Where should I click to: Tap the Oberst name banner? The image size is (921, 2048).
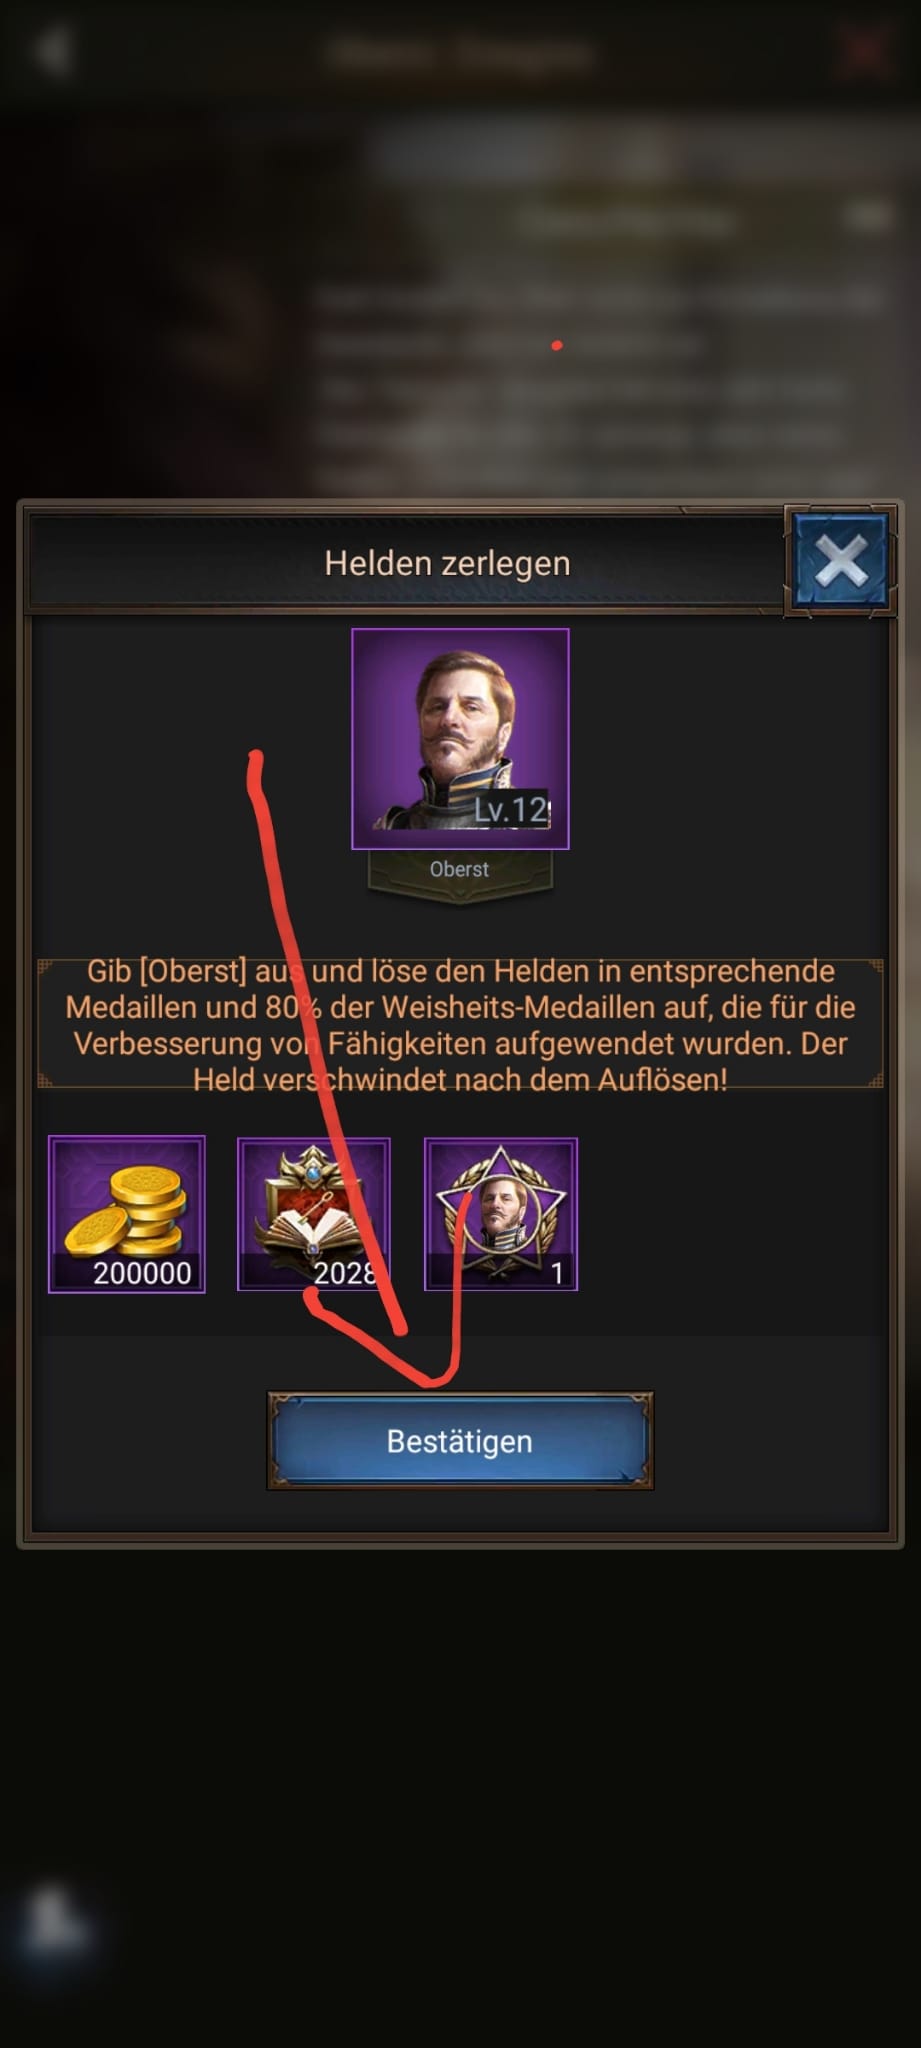(x=460, y=870)
